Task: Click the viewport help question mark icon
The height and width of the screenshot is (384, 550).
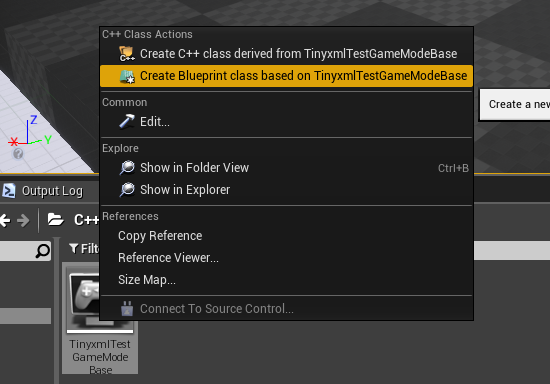Action: point(18,154)
